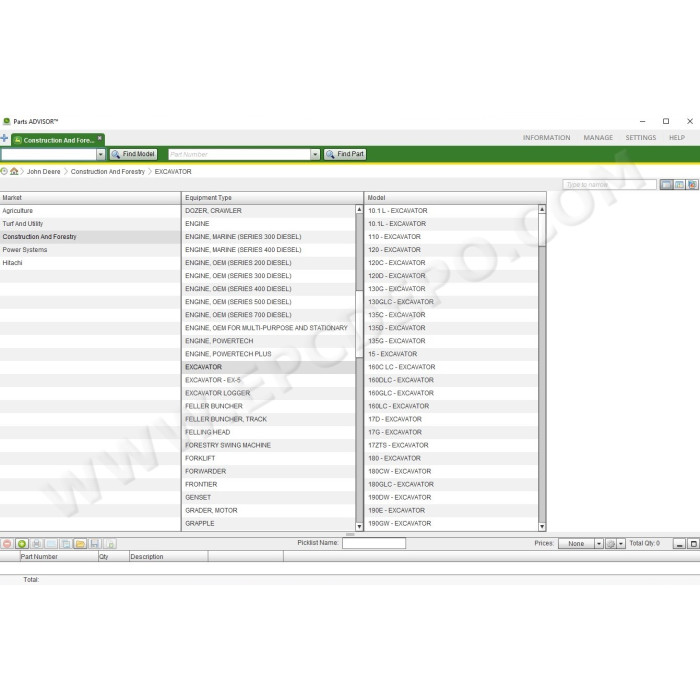
Task: Click the blank rectangle icon after the print icon
Action: click(51, 543)
